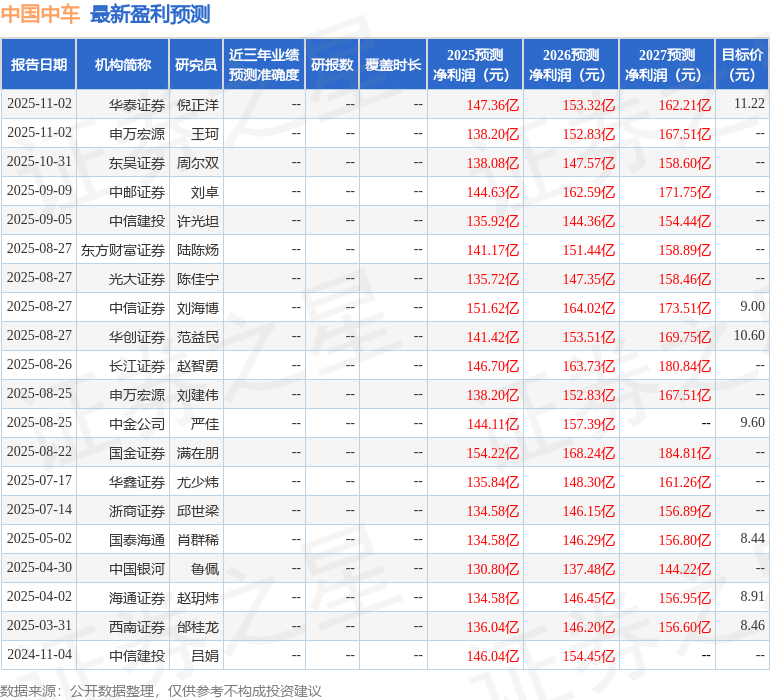
Task: Select 中邮证券 in the institution column
Action: click(137, 191)
